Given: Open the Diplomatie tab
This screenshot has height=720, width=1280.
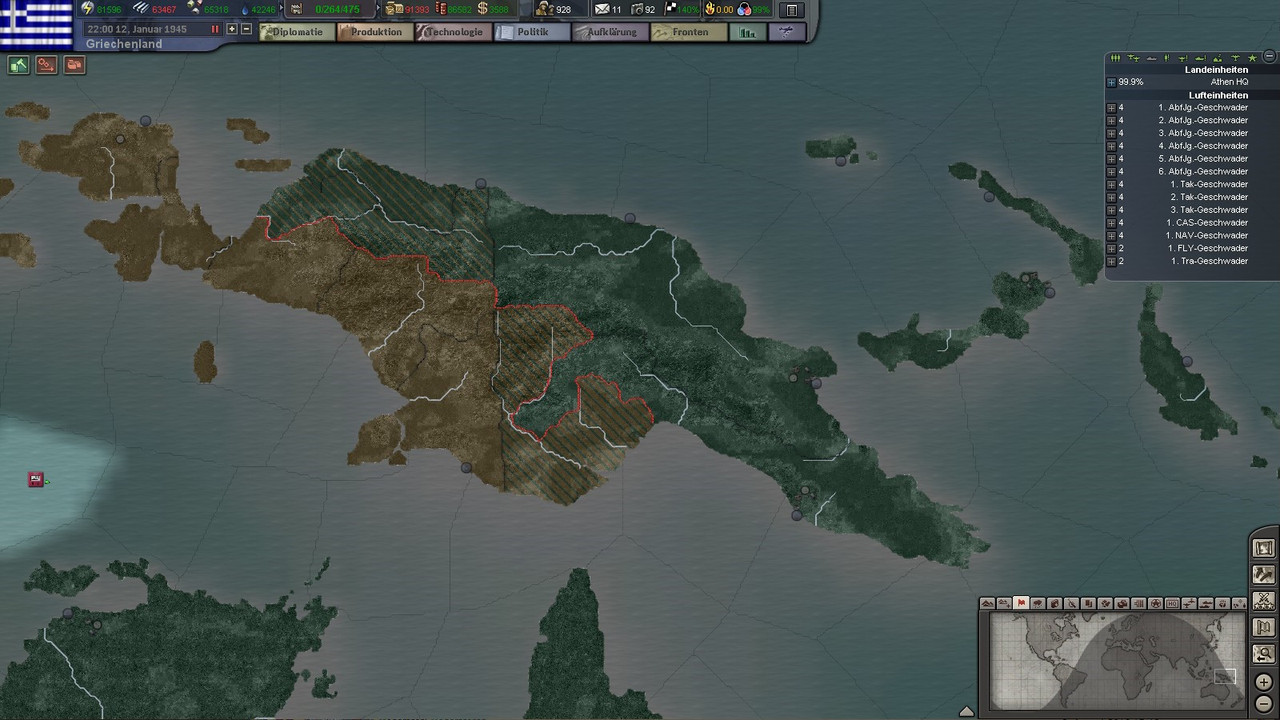Looking at the screenshot, I should click(296, 32).
